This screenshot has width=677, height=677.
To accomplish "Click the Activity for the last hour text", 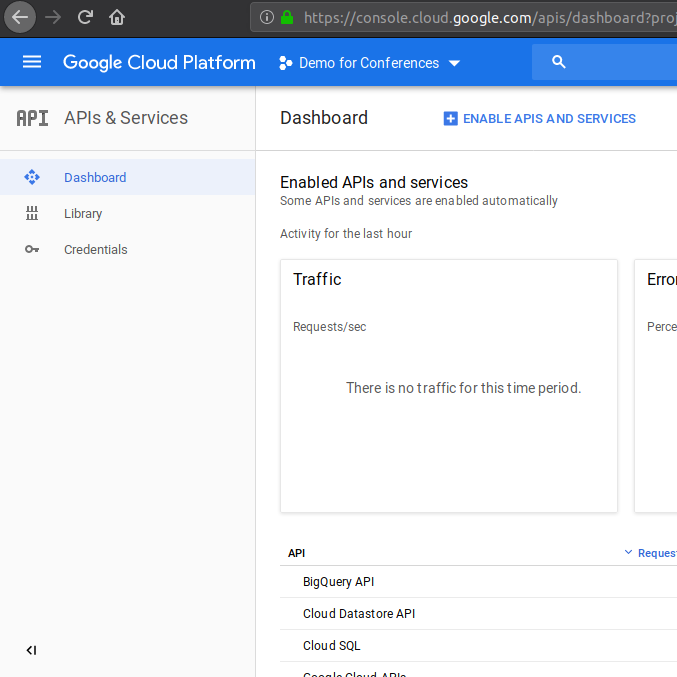I will [x=346, y=234].
